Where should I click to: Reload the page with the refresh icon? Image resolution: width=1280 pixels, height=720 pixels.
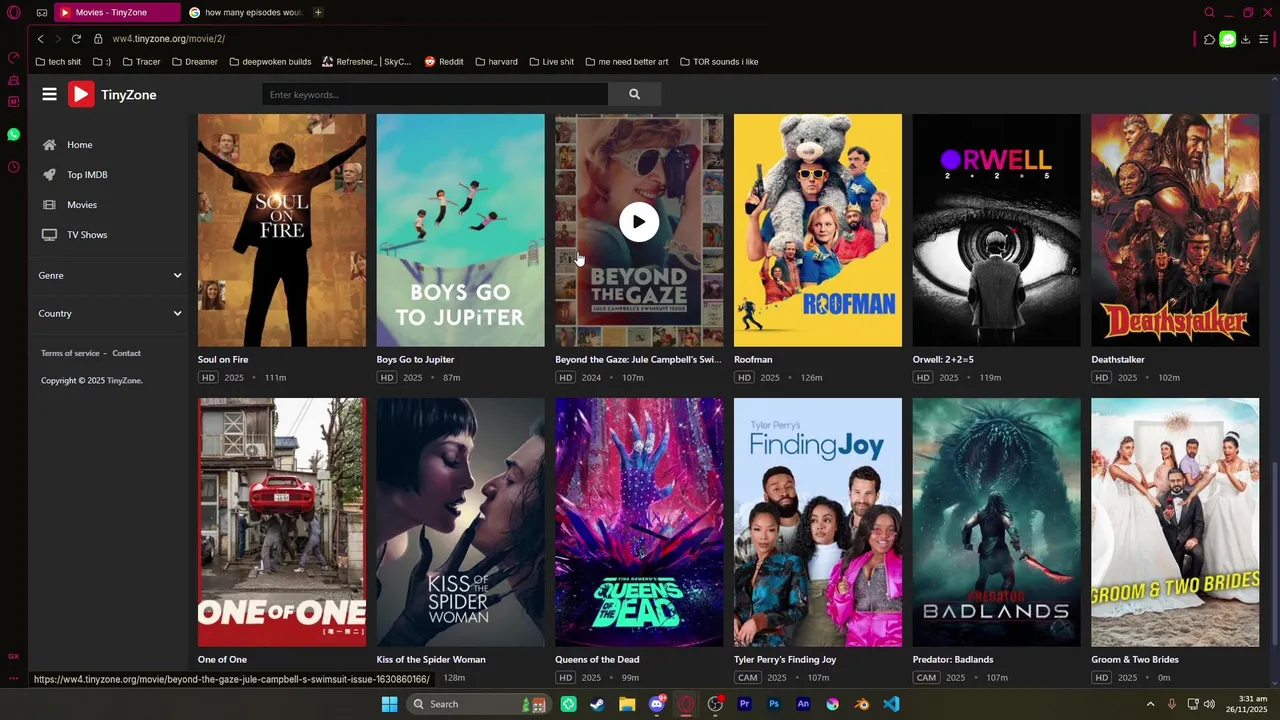pyautogui.click(x=76, y=39)
